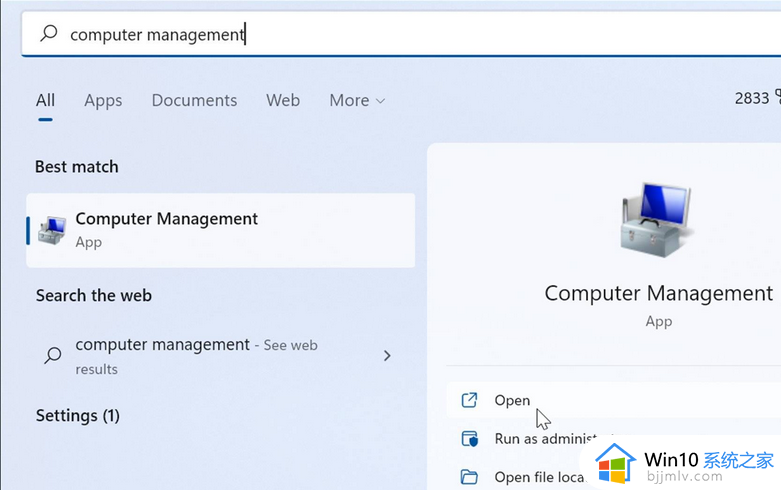Click the Best match heading

[77, 167]
